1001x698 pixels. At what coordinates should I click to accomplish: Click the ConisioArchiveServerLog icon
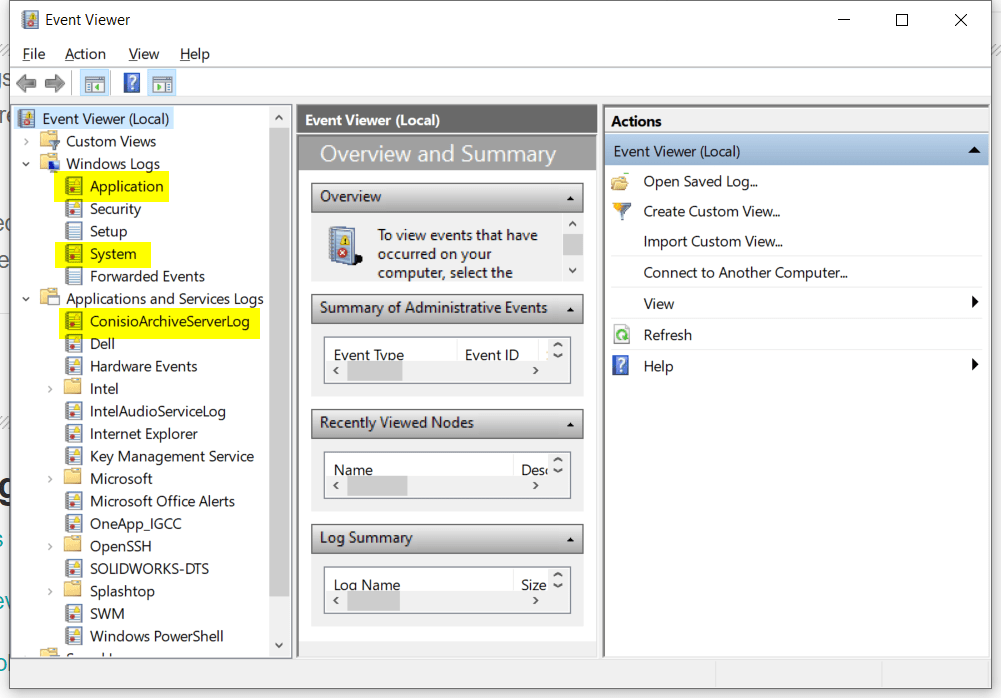(x=74, y=321)
